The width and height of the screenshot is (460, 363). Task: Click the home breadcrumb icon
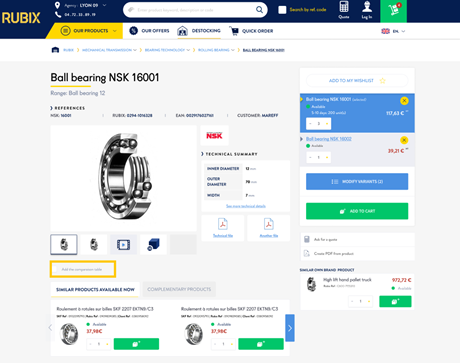55,50
